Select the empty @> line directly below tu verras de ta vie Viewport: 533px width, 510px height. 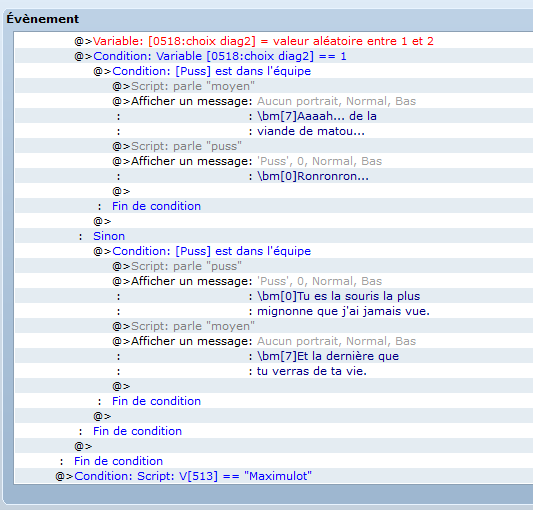274,386
